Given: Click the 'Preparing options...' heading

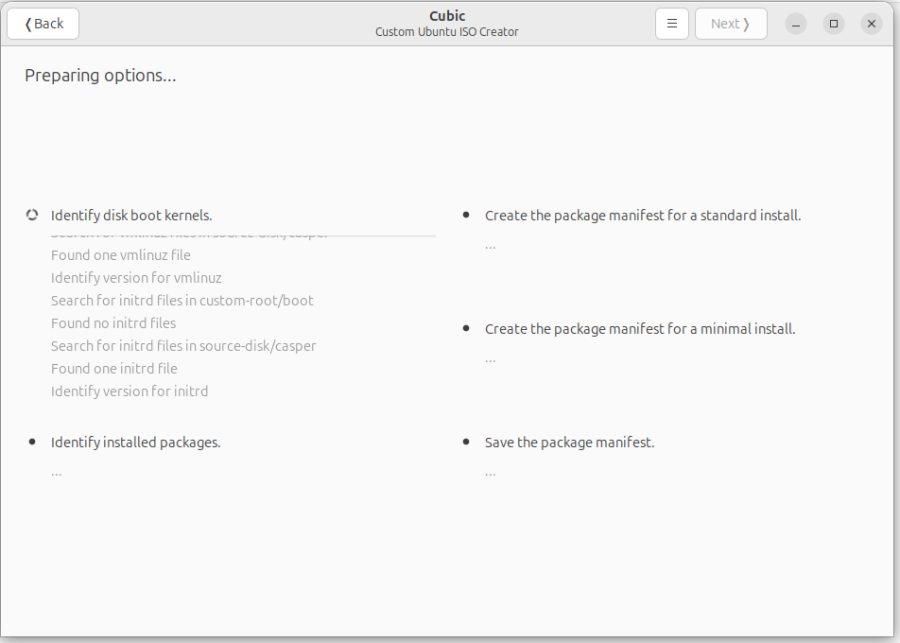Looking at the screenshot, I should tap(100, 76).
